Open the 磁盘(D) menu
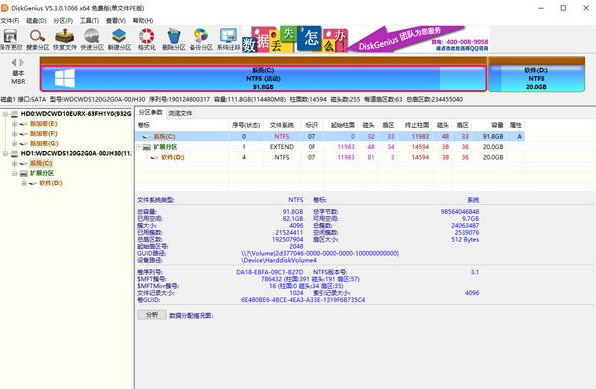596x389 pixels. [36, 21]
